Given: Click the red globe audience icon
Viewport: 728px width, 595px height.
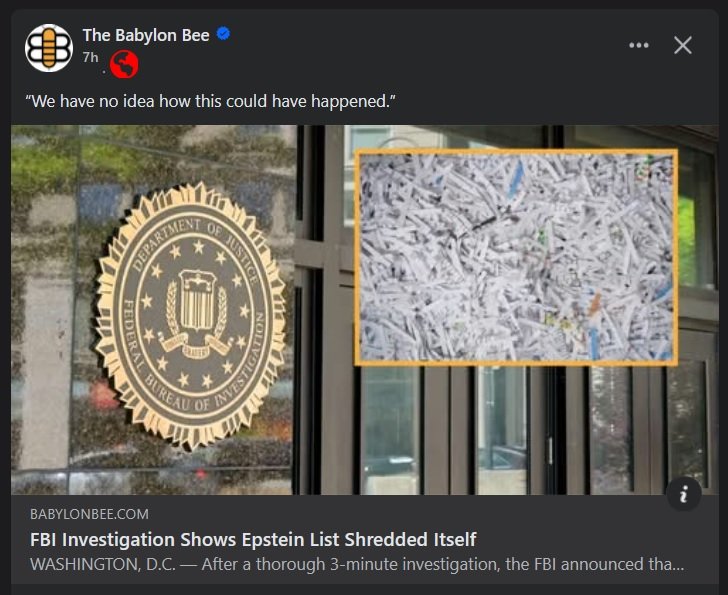Looking at the screenshot, I should pyautogui.click(x=124, y=64).
